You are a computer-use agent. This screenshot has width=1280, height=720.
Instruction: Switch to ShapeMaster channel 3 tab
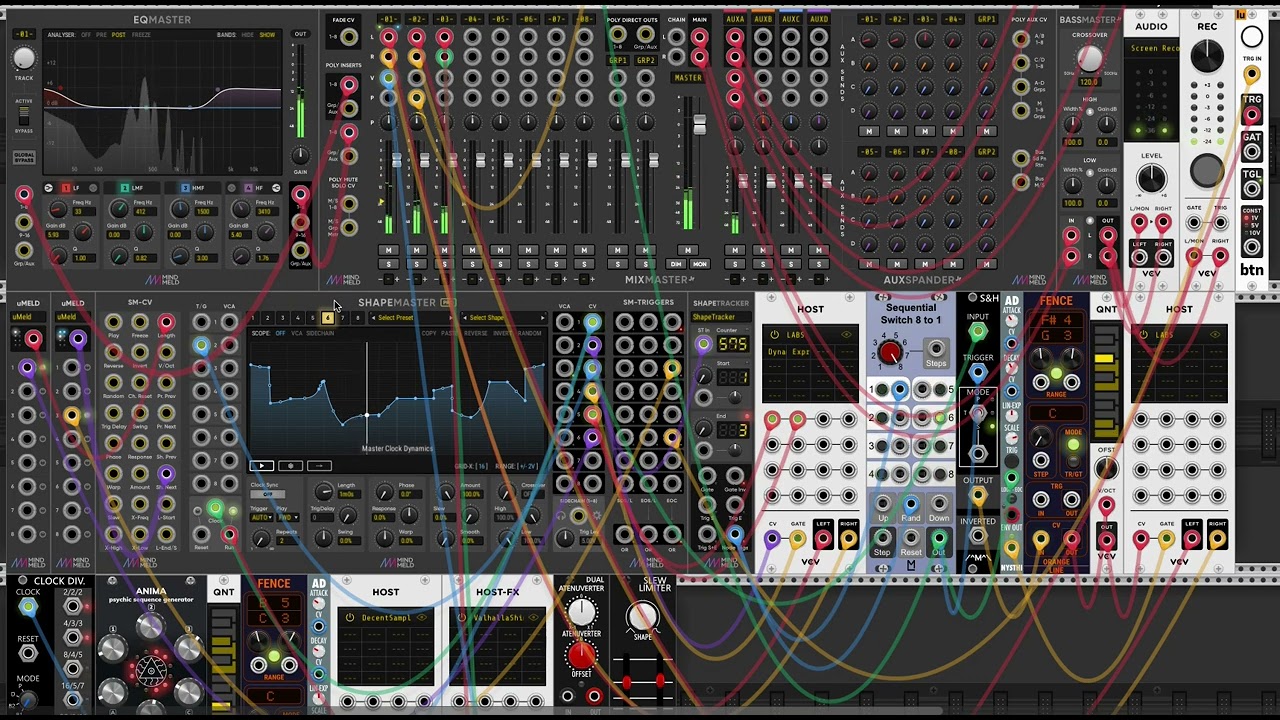282,318
